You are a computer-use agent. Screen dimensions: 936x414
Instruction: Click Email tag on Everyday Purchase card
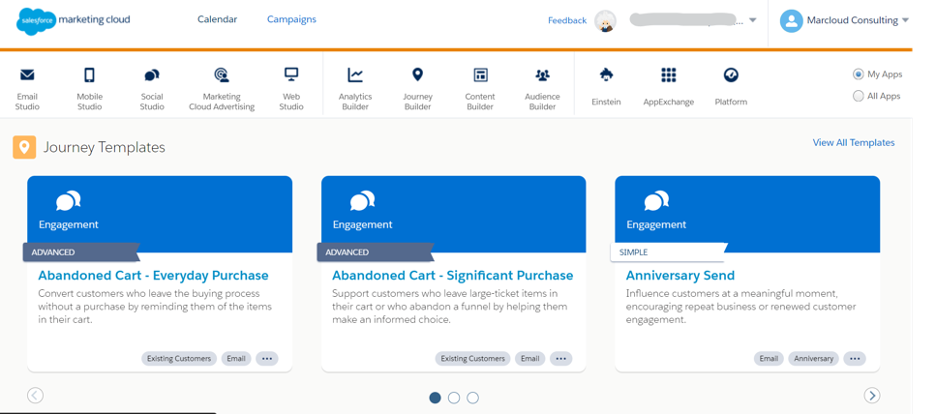pos(236,359)
